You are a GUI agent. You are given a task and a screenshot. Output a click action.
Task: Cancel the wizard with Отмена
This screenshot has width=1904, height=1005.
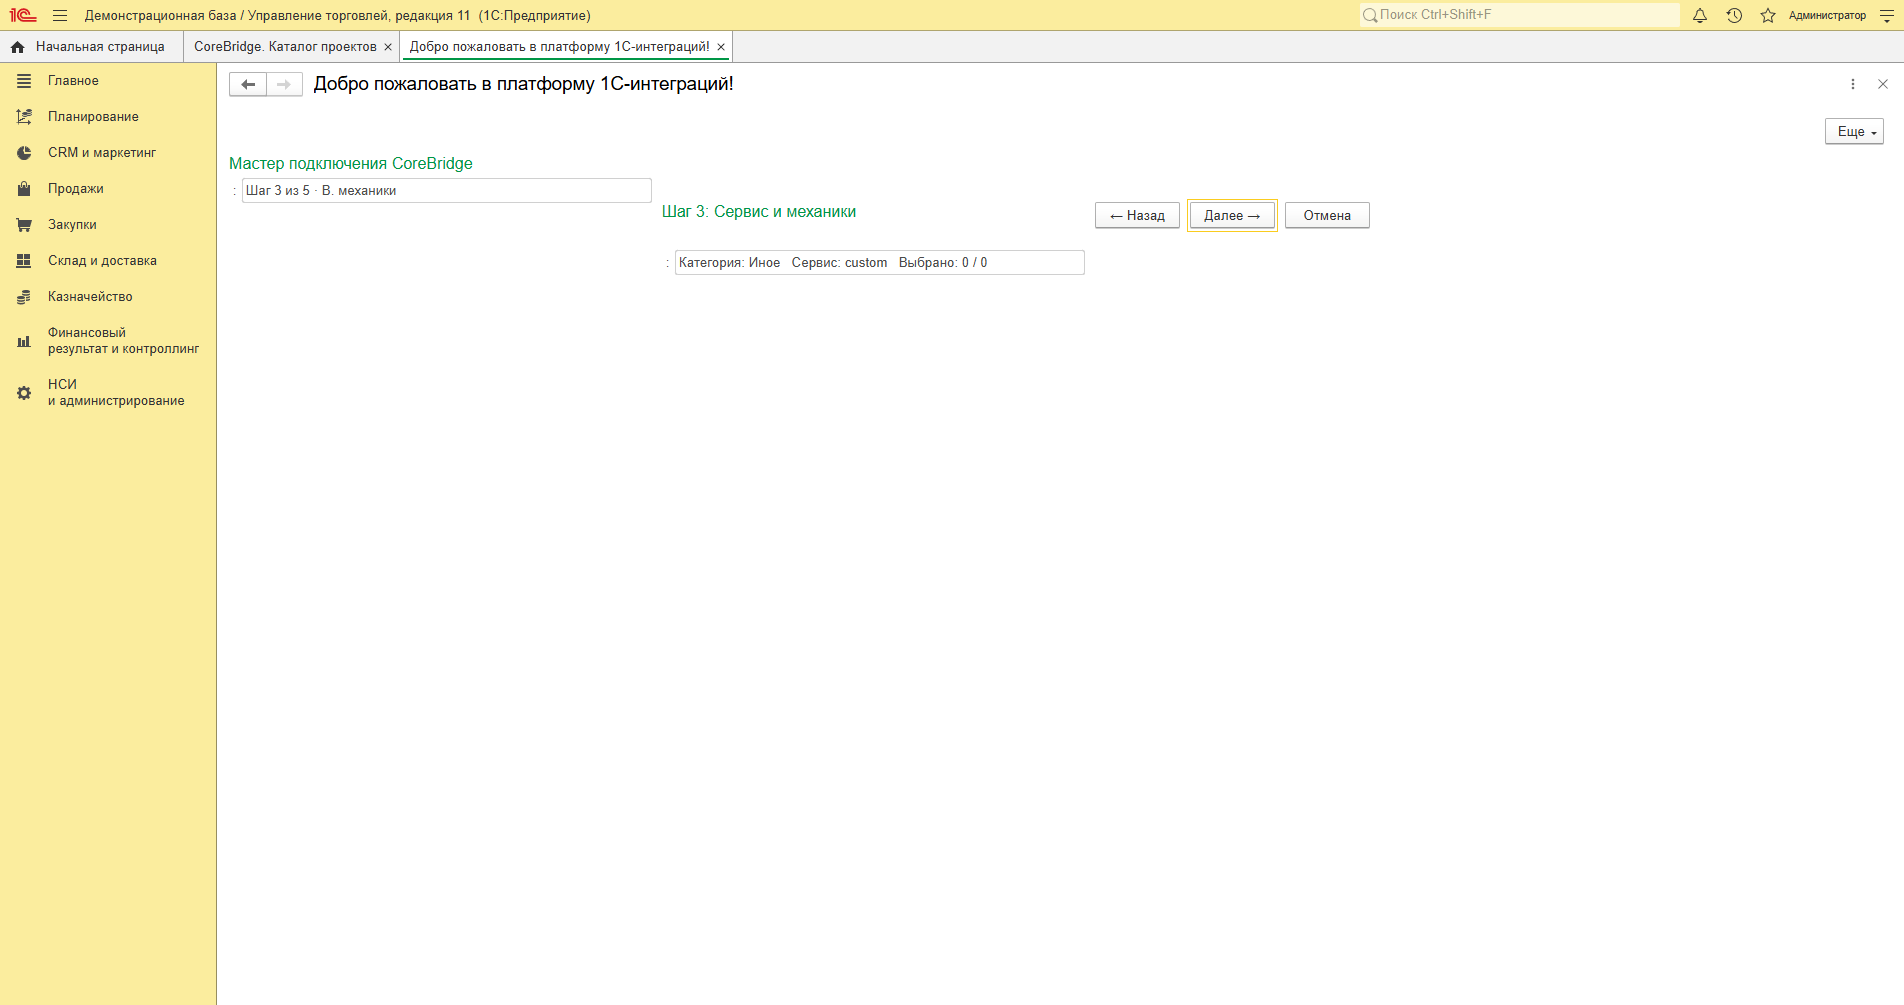pos(1327,216)
